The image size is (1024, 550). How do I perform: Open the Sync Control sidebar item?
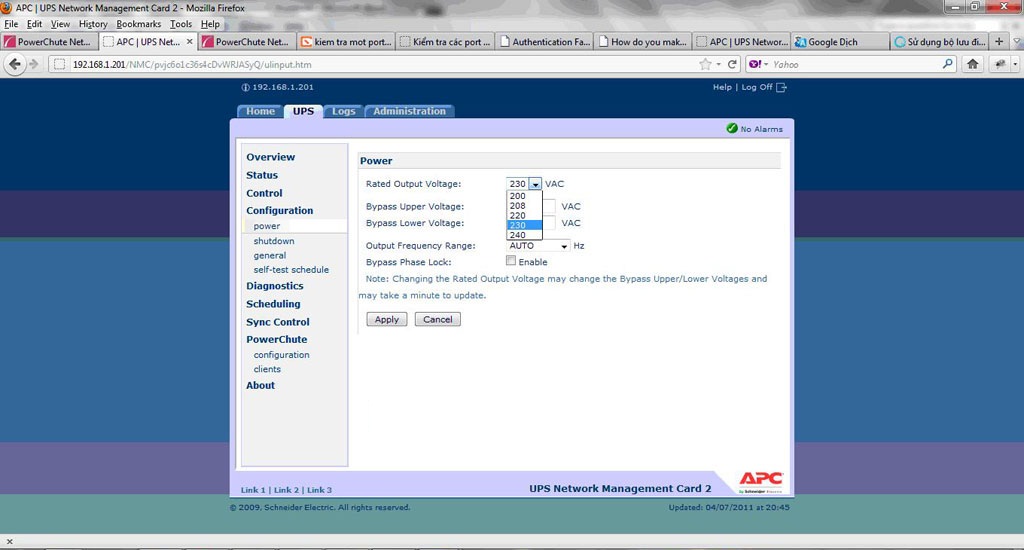[x=278, y=322]
